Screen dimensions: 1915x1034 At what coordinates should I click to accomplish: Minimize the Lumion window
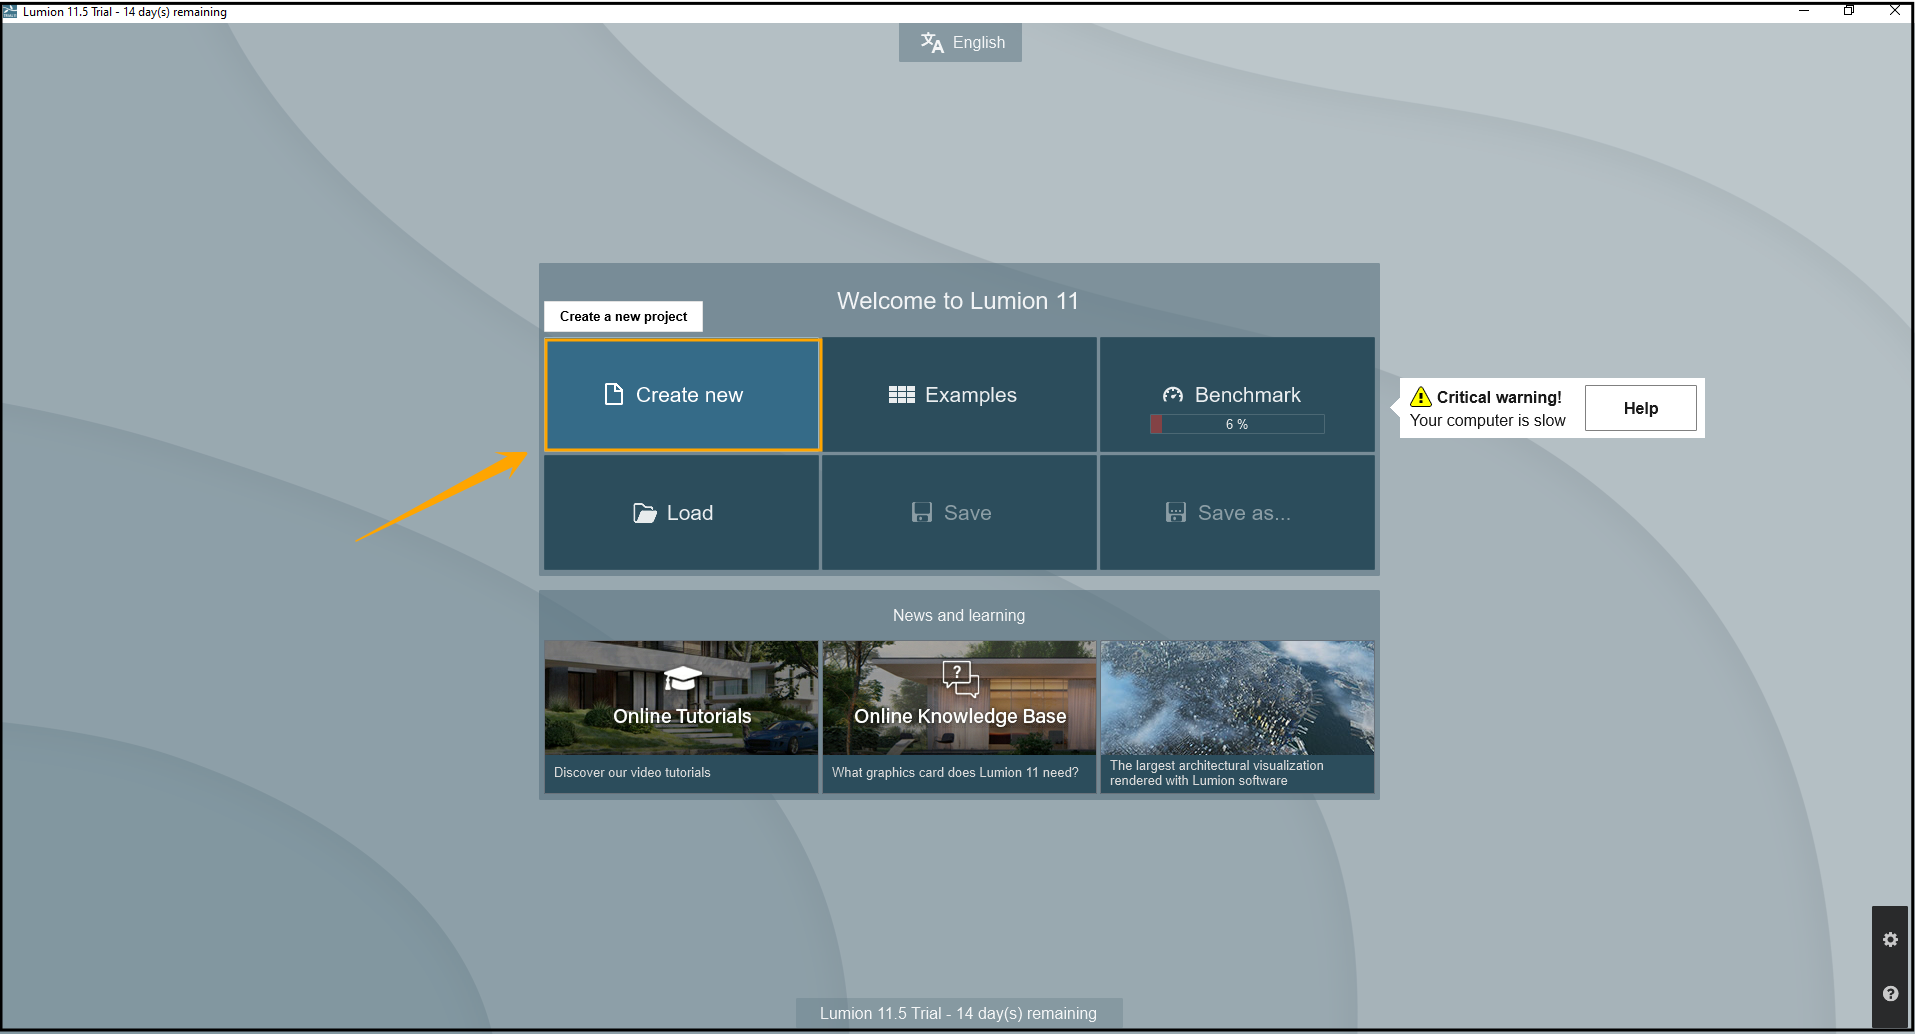click(x=1804, y=11)
